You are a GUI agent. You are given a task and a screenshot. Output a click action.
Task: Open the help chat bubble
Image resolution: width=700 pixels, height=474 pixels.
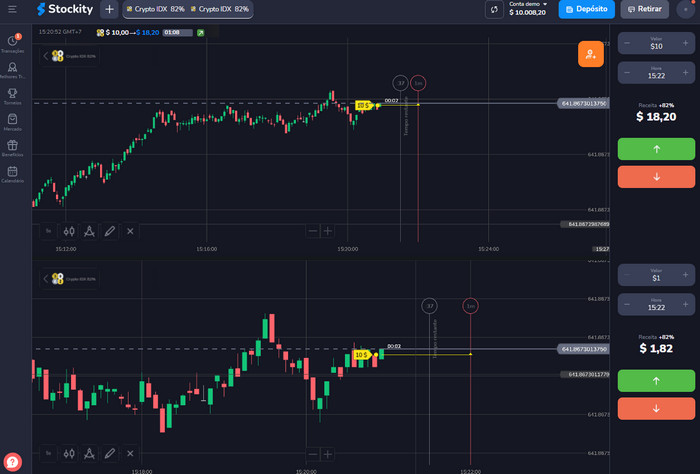click(x=12, y=462)
